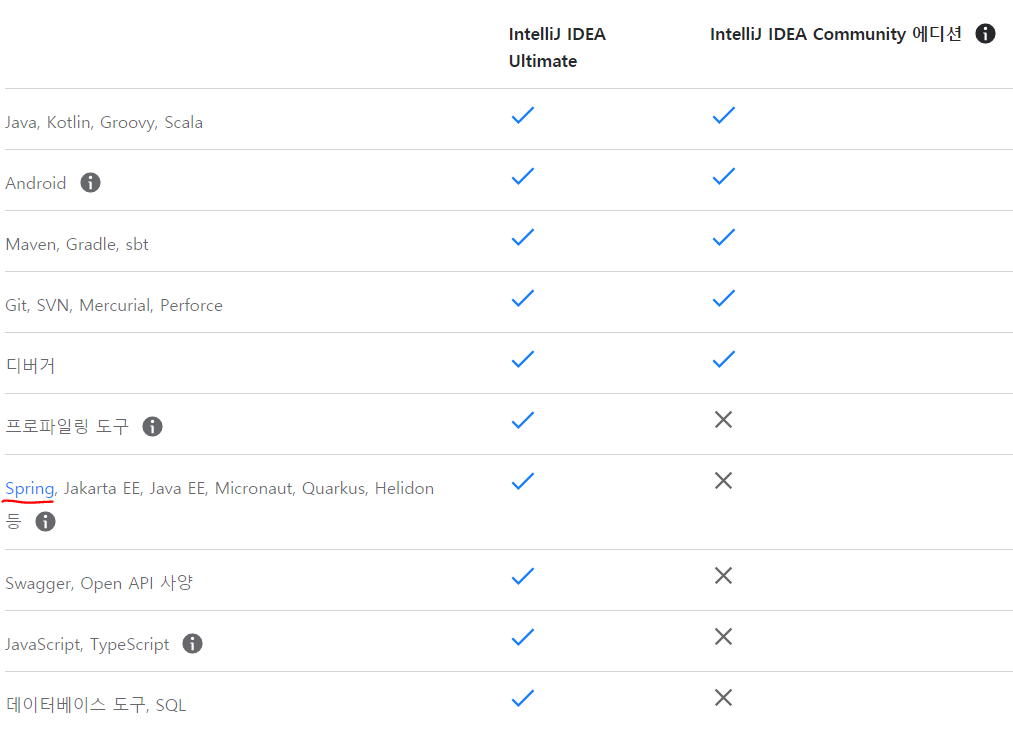Click the info icon beside Android
Screen dimensions: 1013x738
click(90, 183)
